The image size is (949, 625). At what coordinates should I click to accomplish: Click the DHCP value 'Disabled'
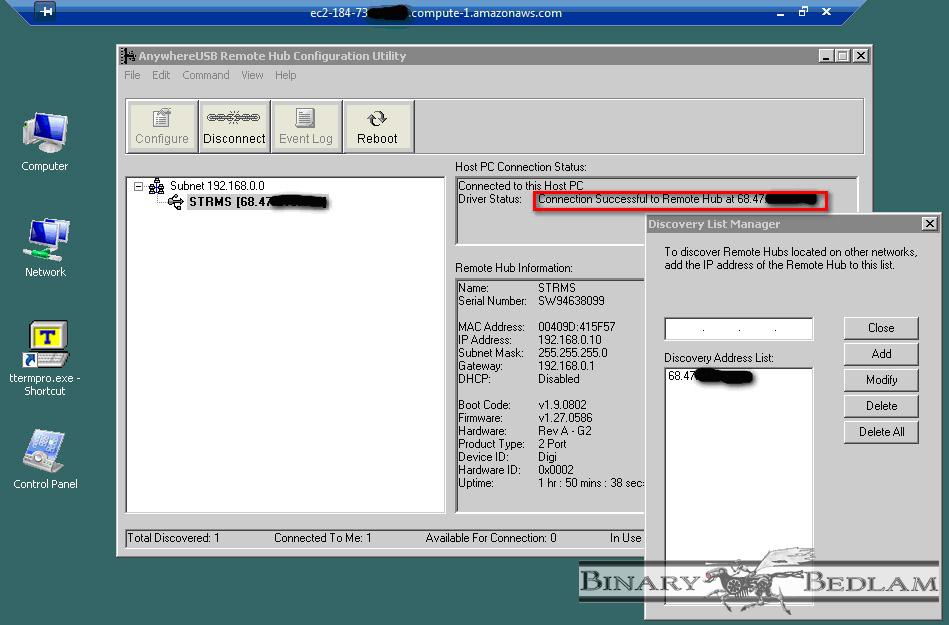tap(559, 379)
